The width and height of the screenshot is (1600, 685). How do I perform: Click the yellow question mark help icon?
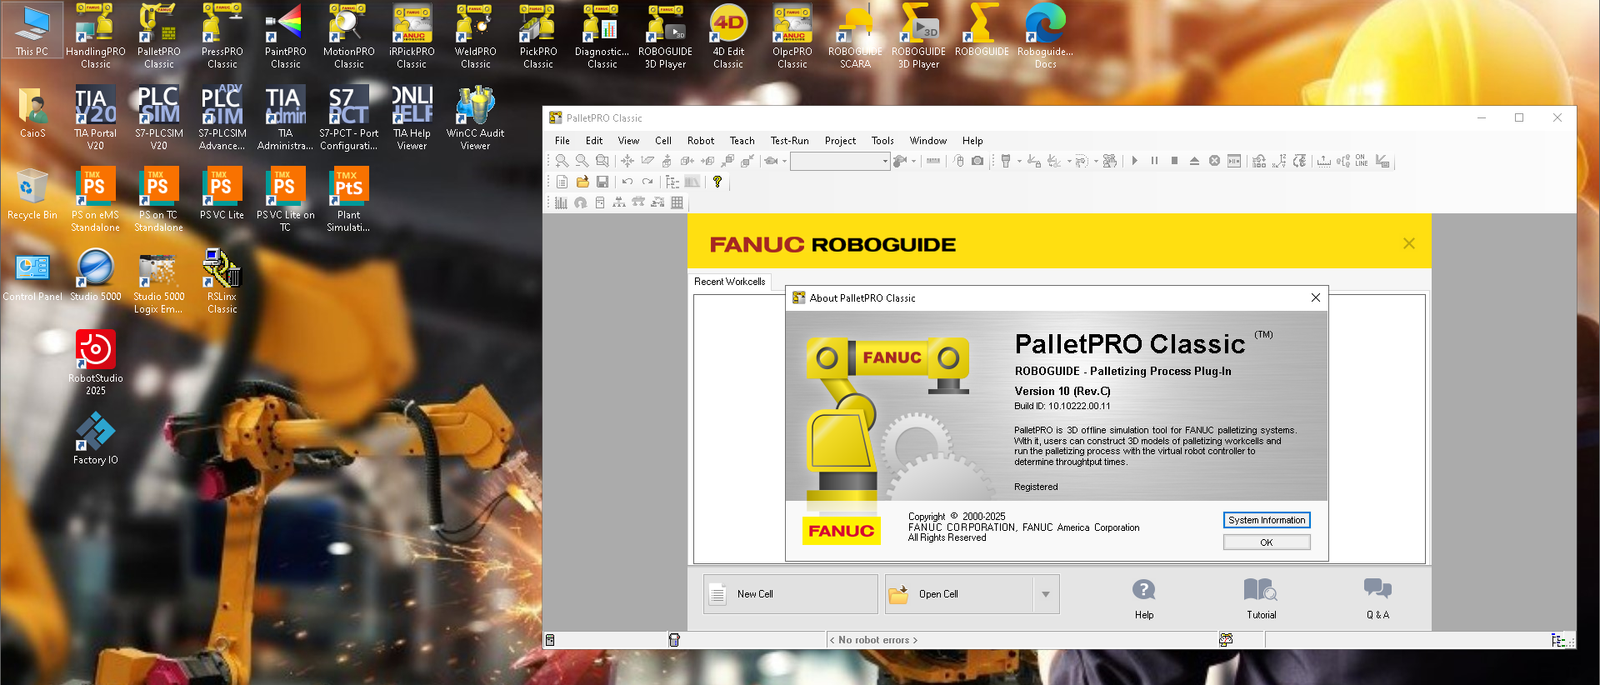(x=717, y=182)
